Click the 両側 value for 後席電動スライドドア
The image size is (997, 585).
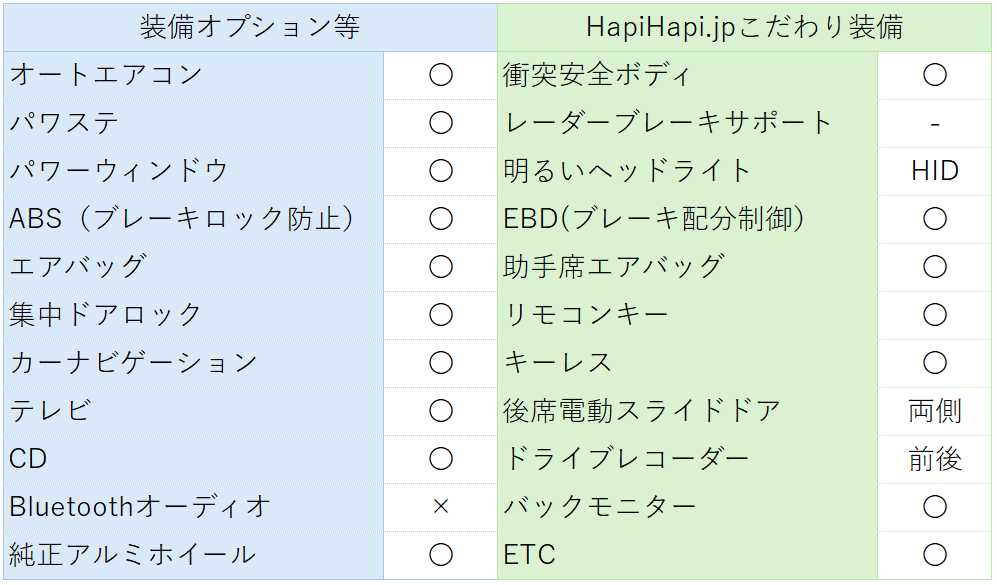(934, 411)
